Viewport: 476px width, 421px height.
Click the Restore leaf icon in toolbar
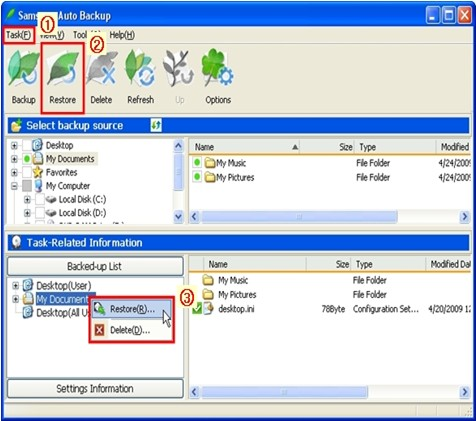click(x=63, y=69)
